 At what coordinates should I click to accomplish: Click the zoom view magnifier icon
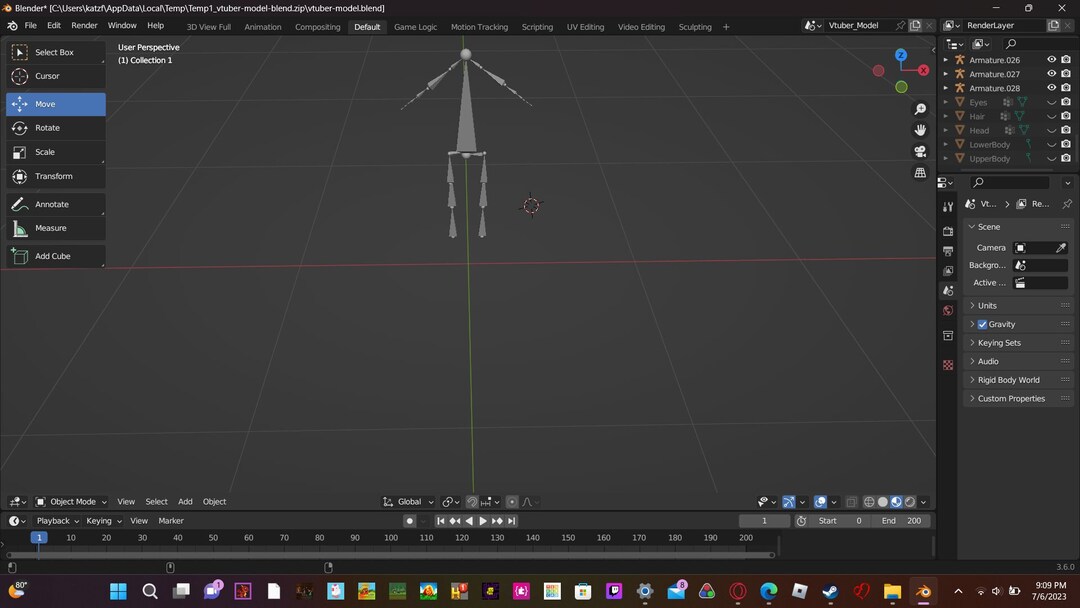pos(920,109)
